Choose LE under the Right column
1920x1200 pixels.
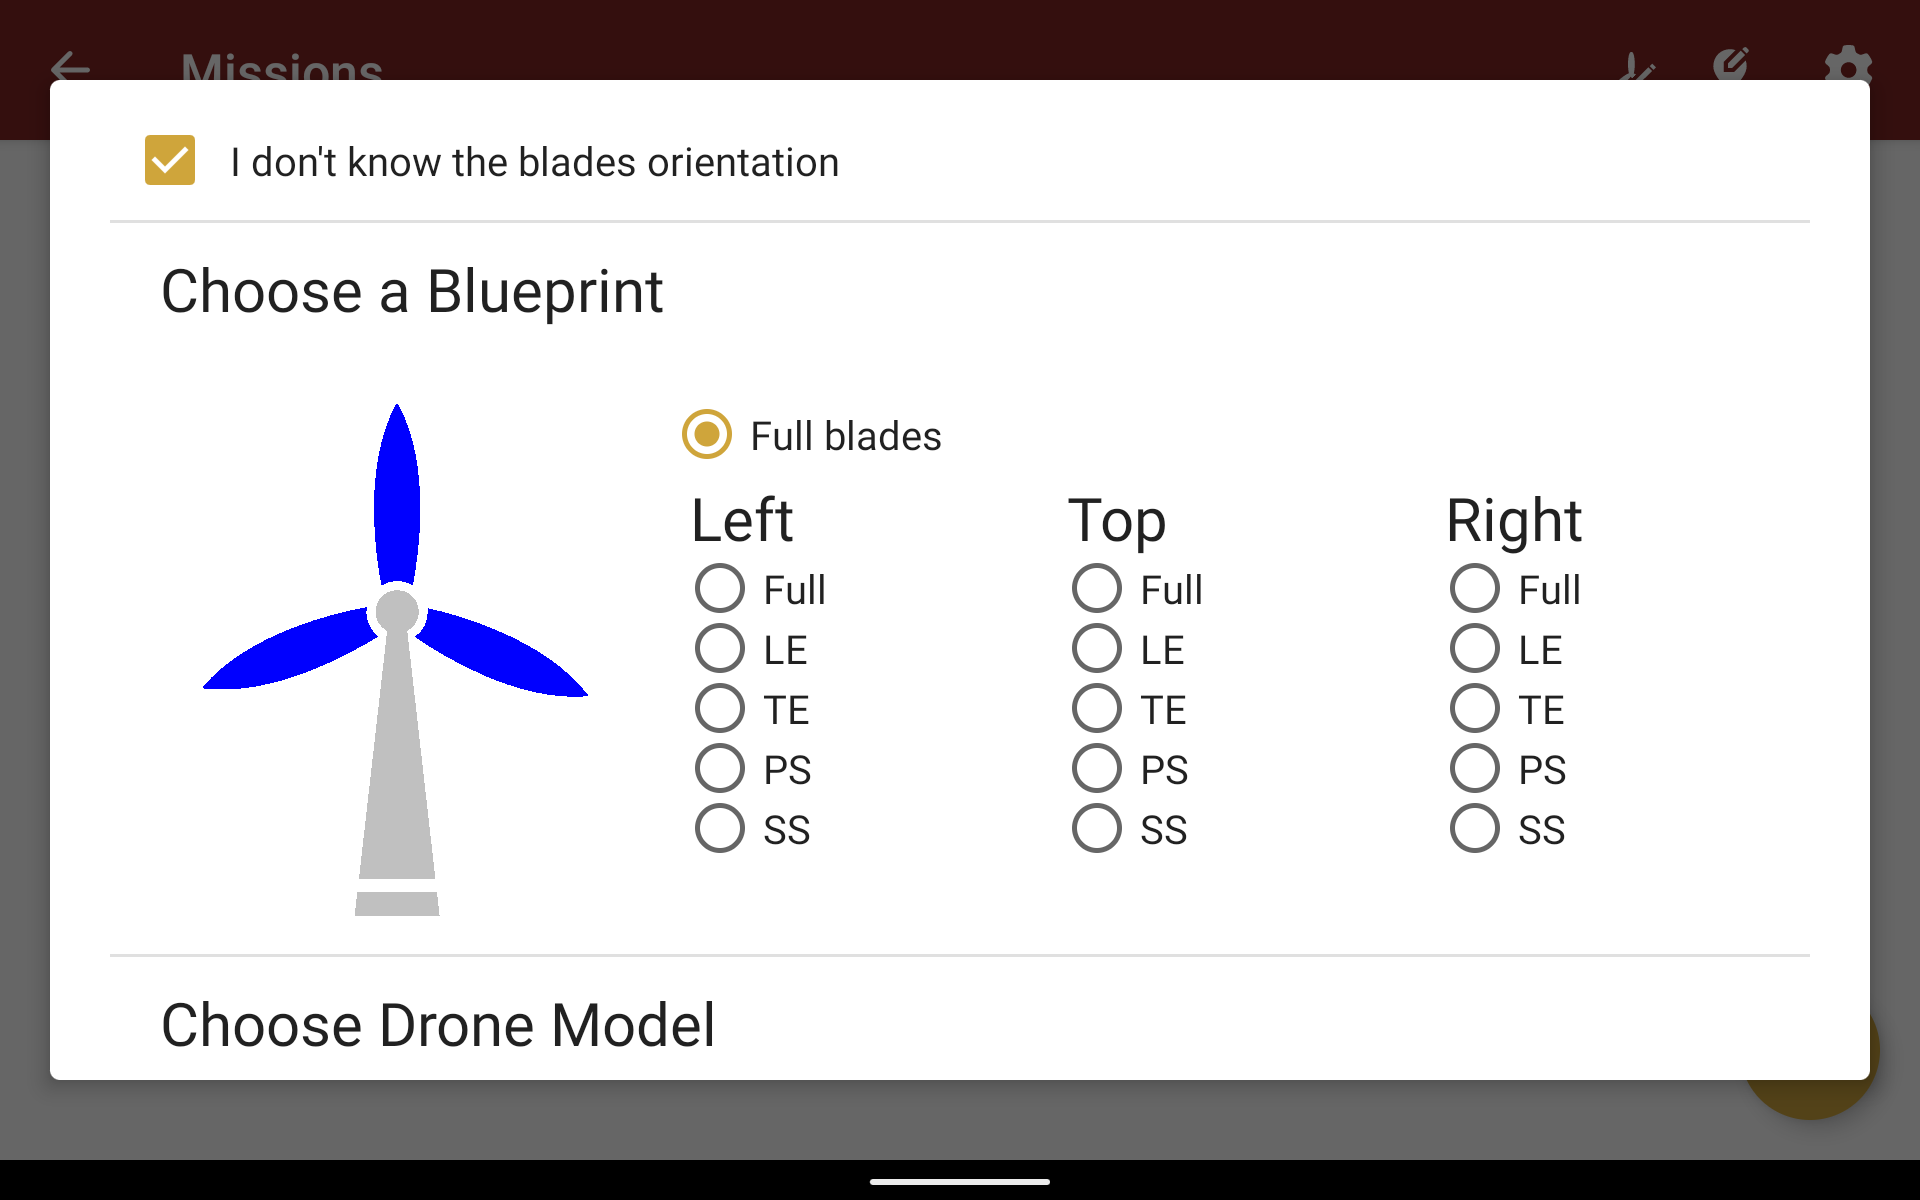coord(1474,648)
